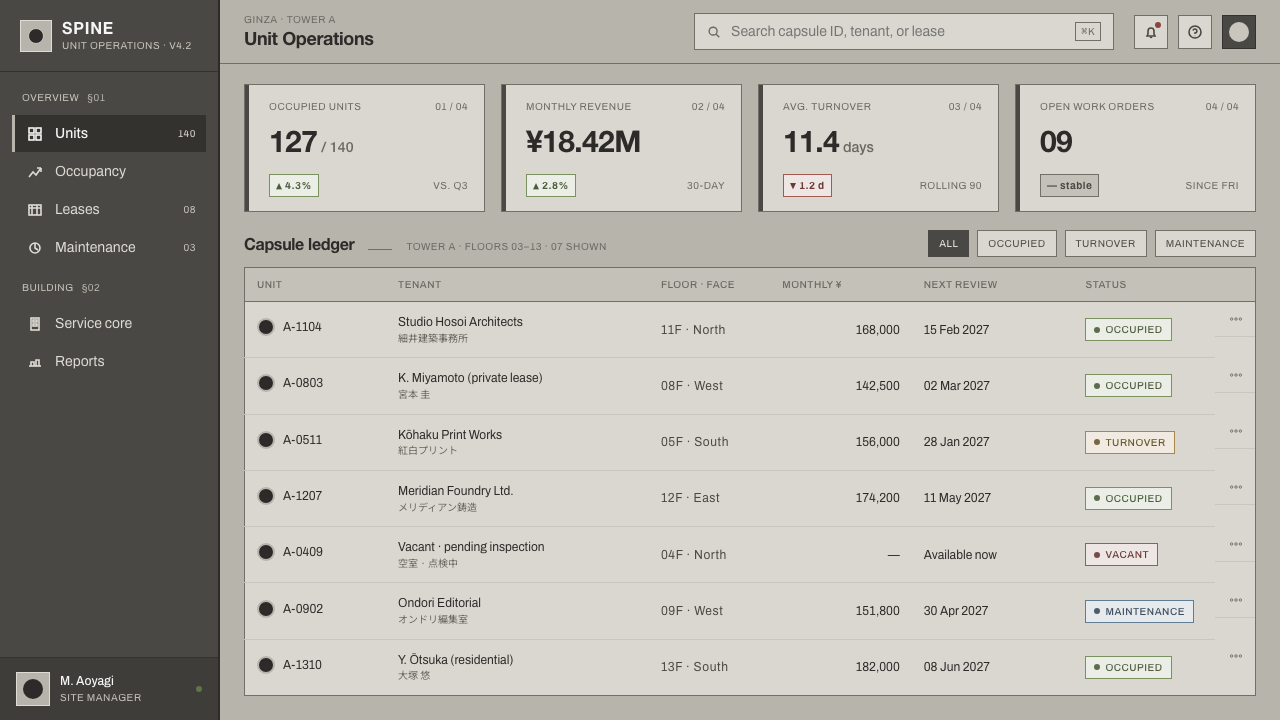
Task: Click the 1.2 d turnover badge
Action: tap(807, 186)
